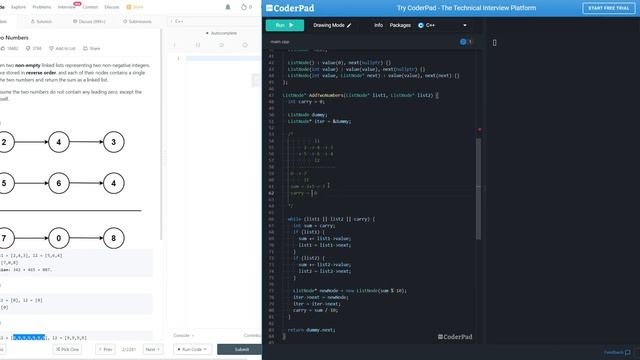Click the device icon in the output pane
The width and height of the screenshot is (640, 360).
495,42
